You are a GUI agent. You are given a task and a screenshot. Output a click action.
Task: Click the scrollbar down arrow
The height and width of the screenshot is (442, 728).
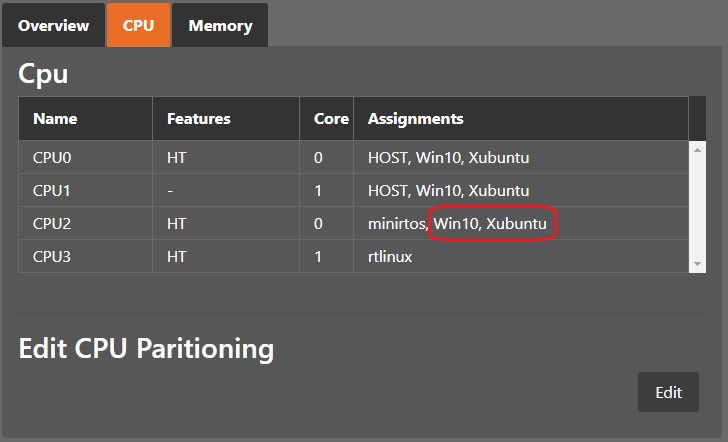[x=698, y=263]
